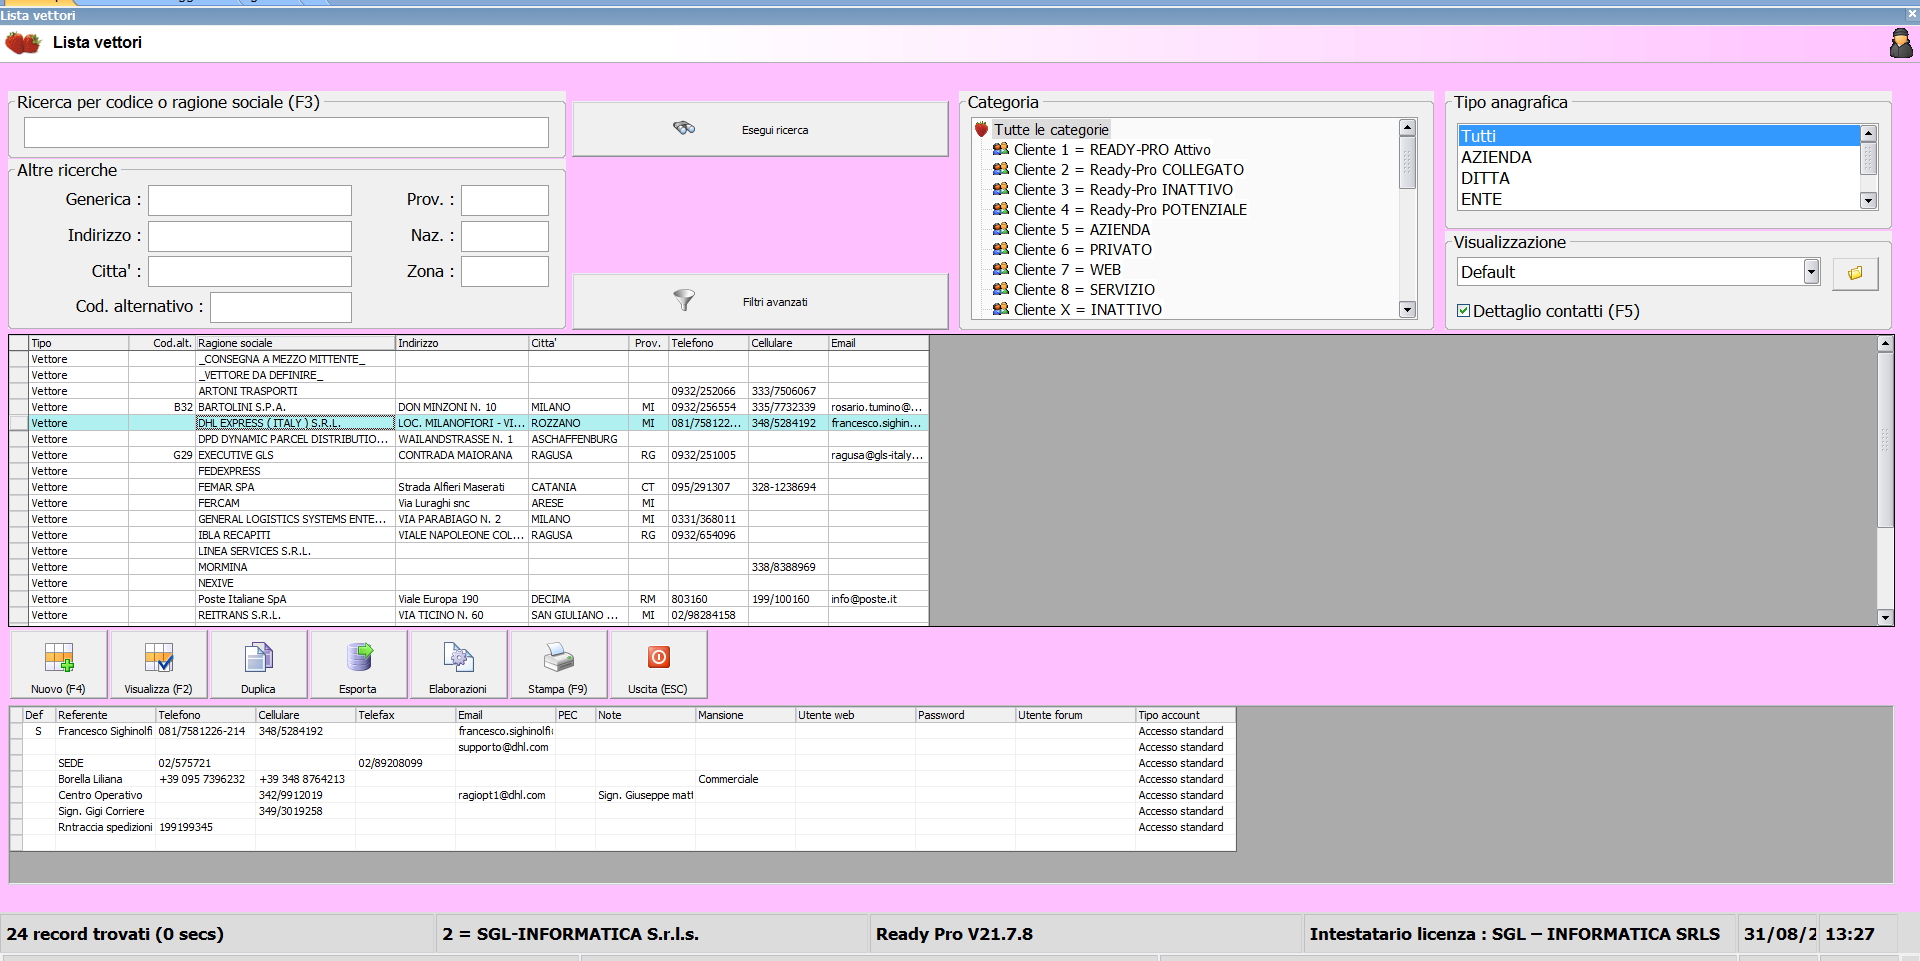Viewport: 1920px width, 961px height.
Task: Select Tutti in Tipo anagrafica list
Action: 1658,136
